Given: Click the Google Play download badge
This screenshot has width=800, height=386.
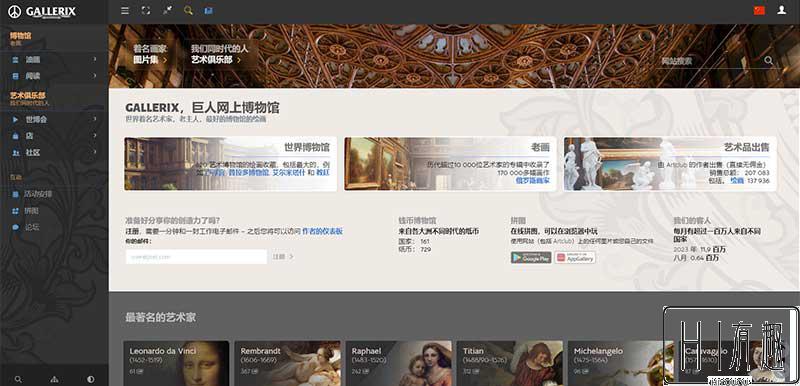Looking at the screenshot, I should [531, 258].
